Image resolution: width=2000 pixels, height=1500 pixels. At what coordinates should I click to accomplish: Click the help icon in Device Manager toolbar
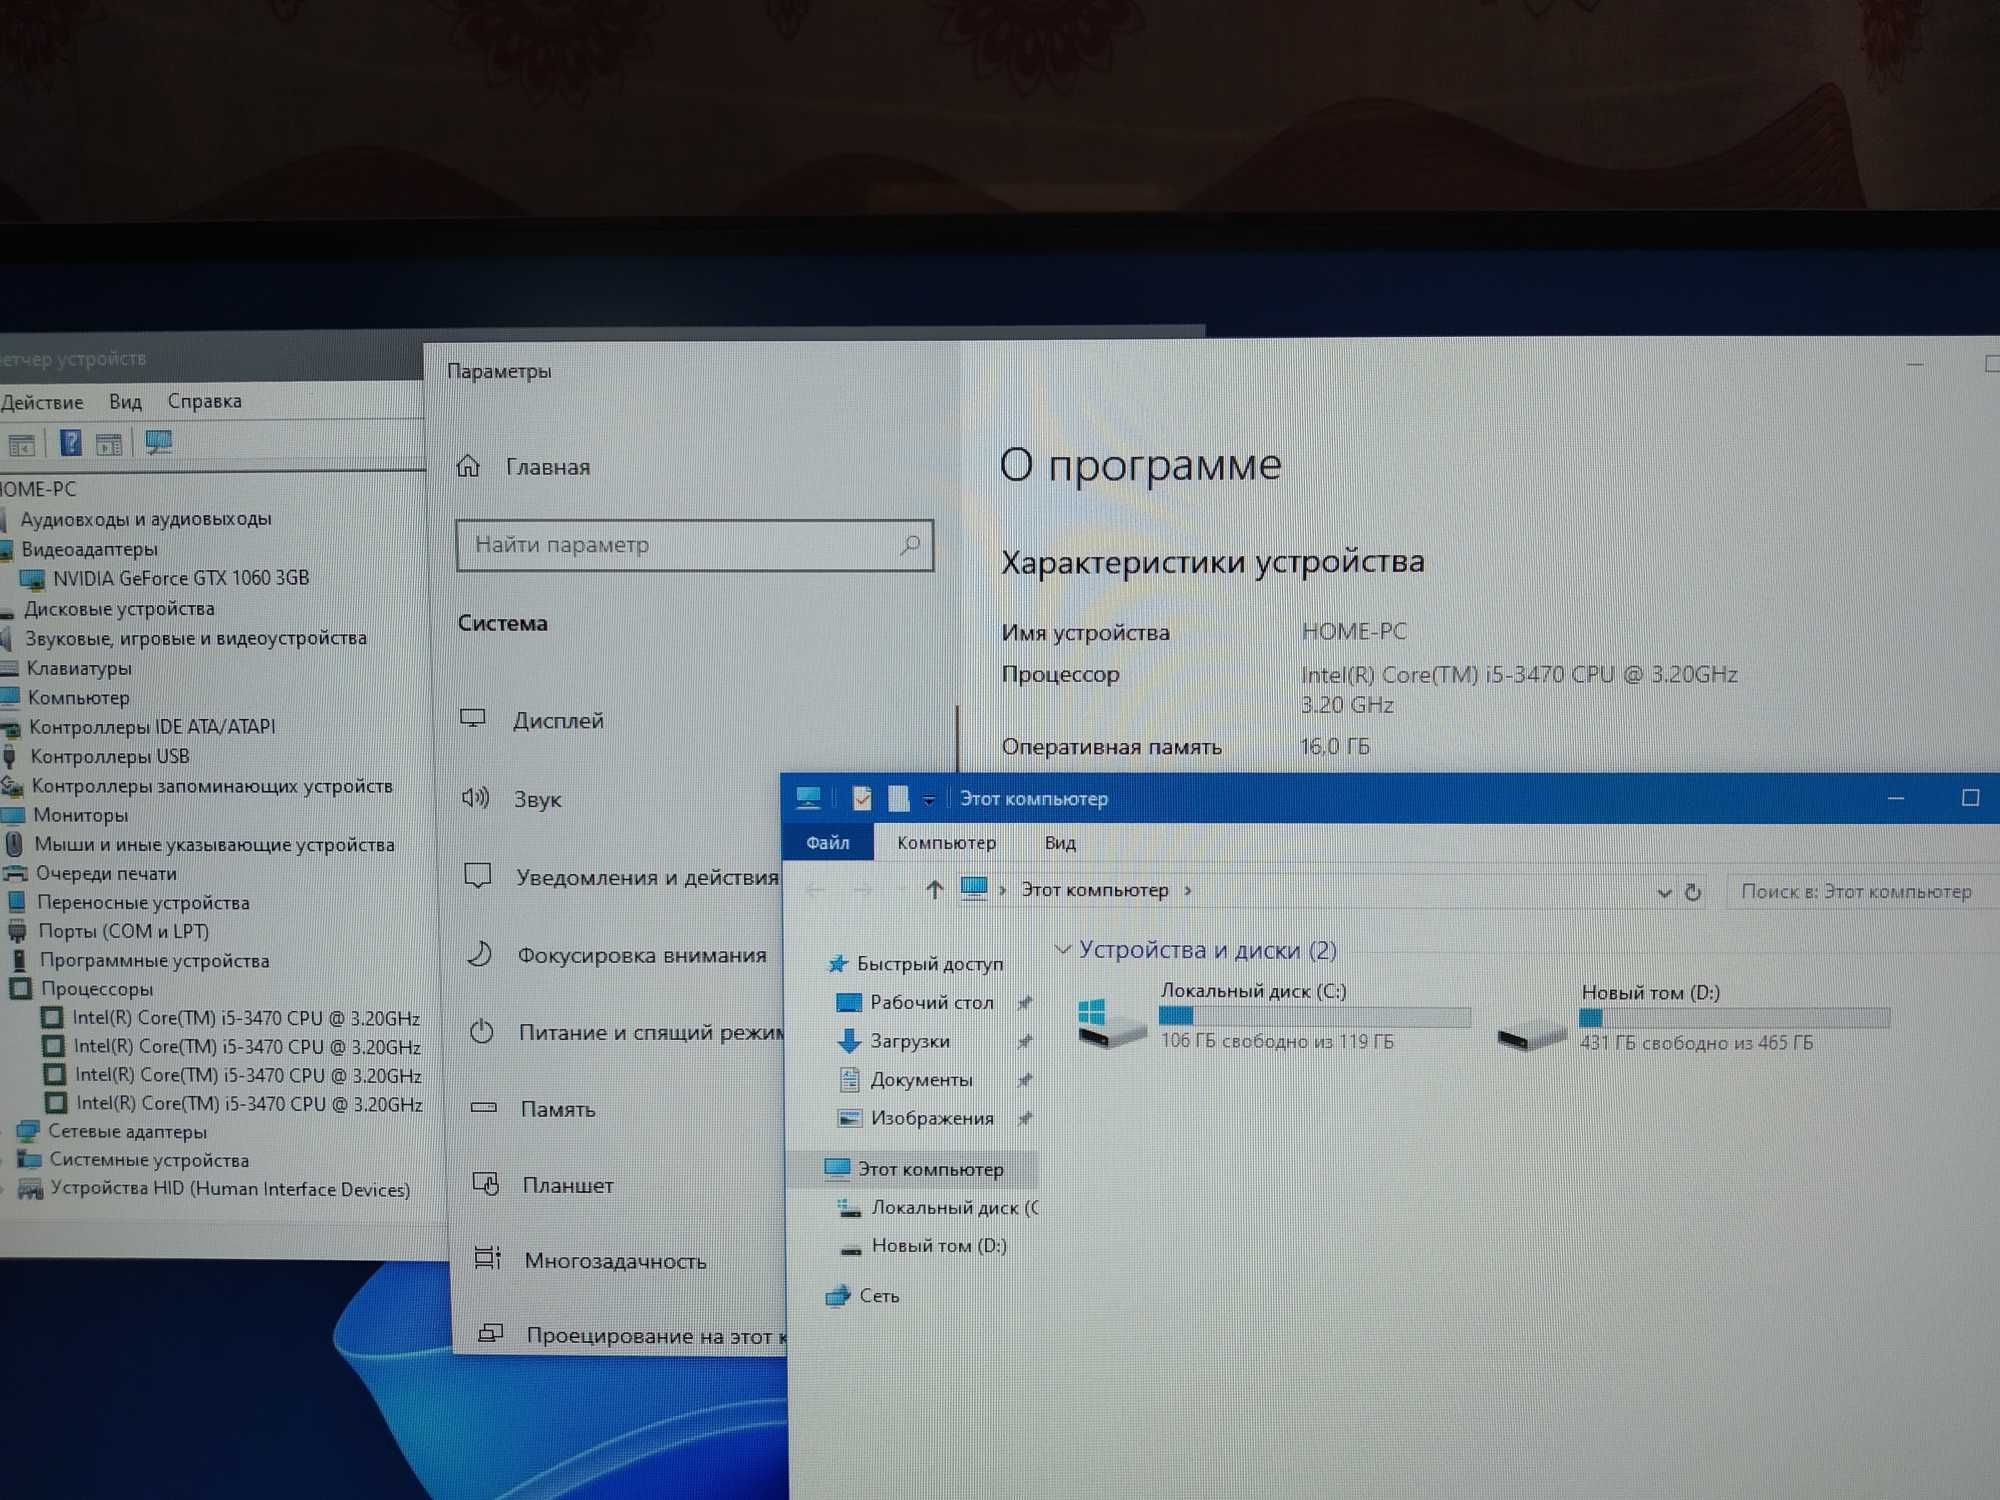coord(71,442)
